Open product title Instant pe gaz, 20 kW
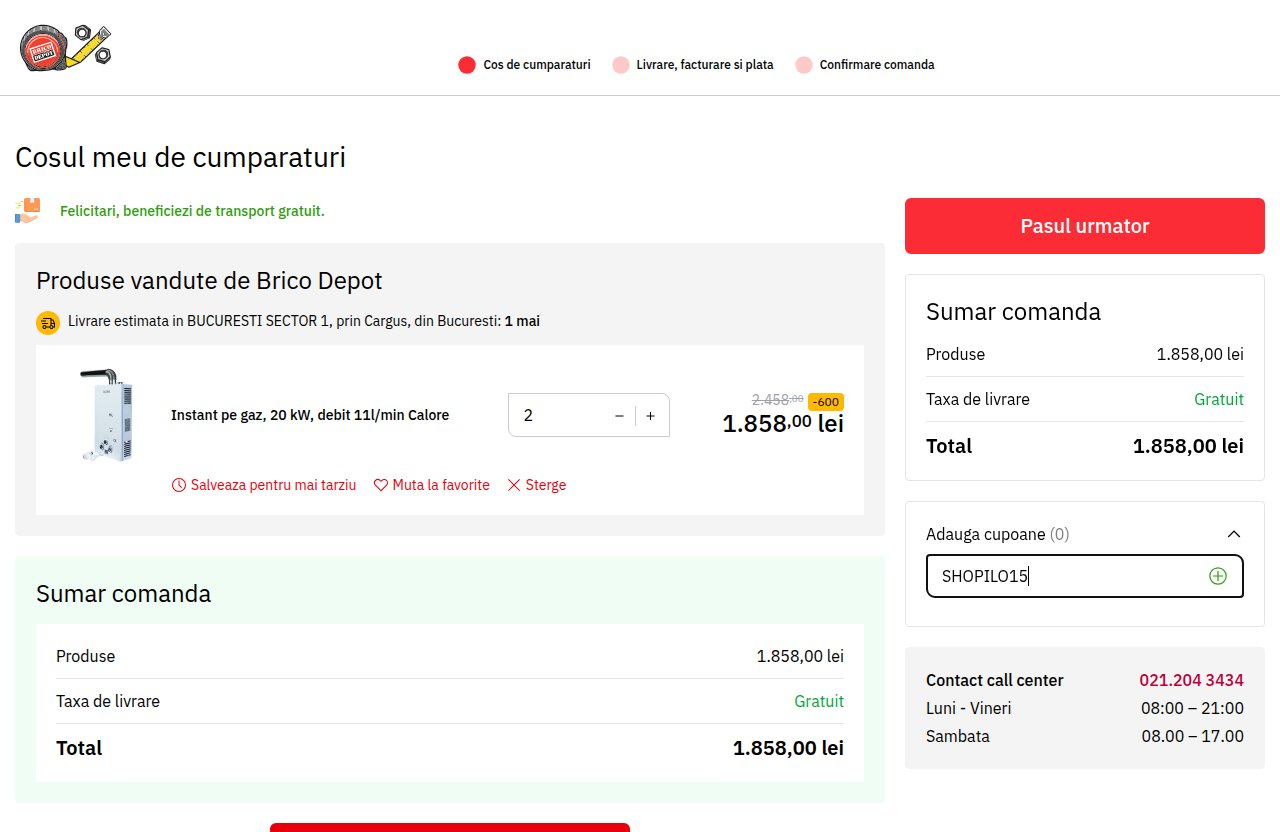The height and width of the screenshot is (832, 1280). point(310,415)
